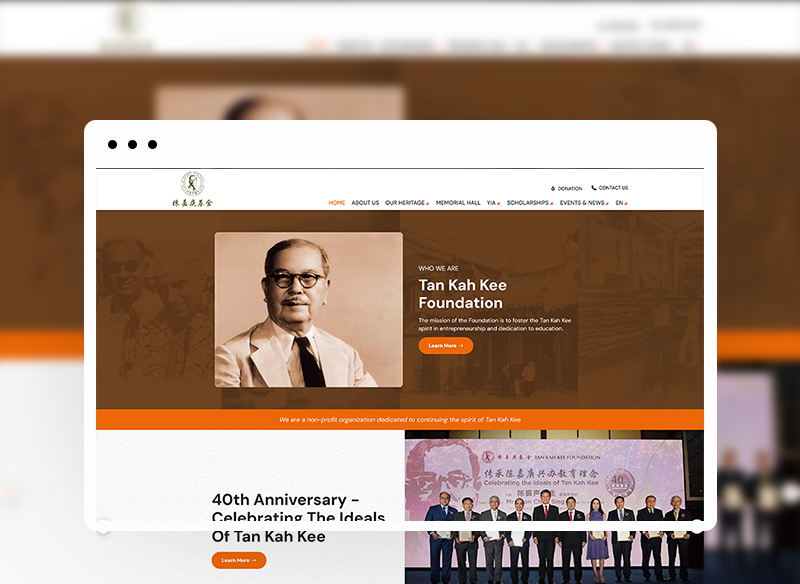Expand the YIA menu arrow
The height and width of the screenshot is (584, 800).
[x=498, y=204]
